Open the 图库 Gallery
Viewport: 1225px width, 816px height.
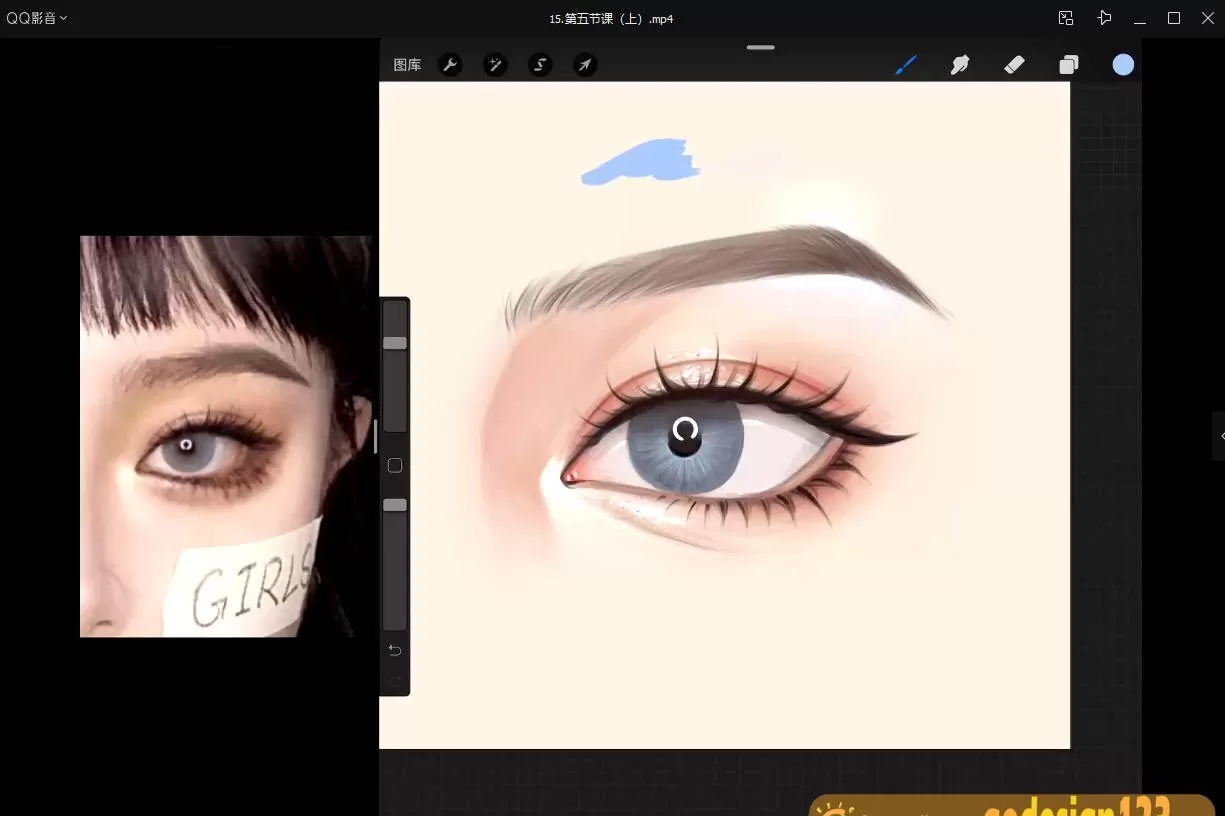tap(407, 64)
